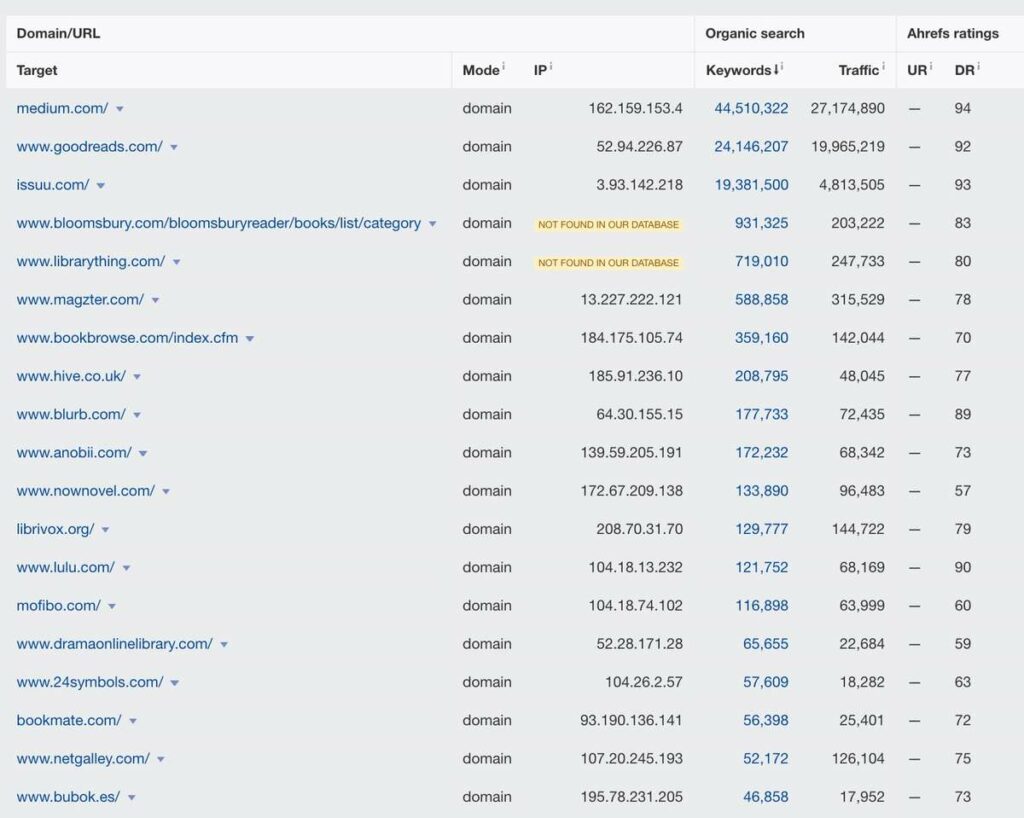Viewport: 1024px width, 818px height.
Task: Expand the dropdown arrow next to librivox.org/
Action: pyautogui.click(x=105, y=530)
